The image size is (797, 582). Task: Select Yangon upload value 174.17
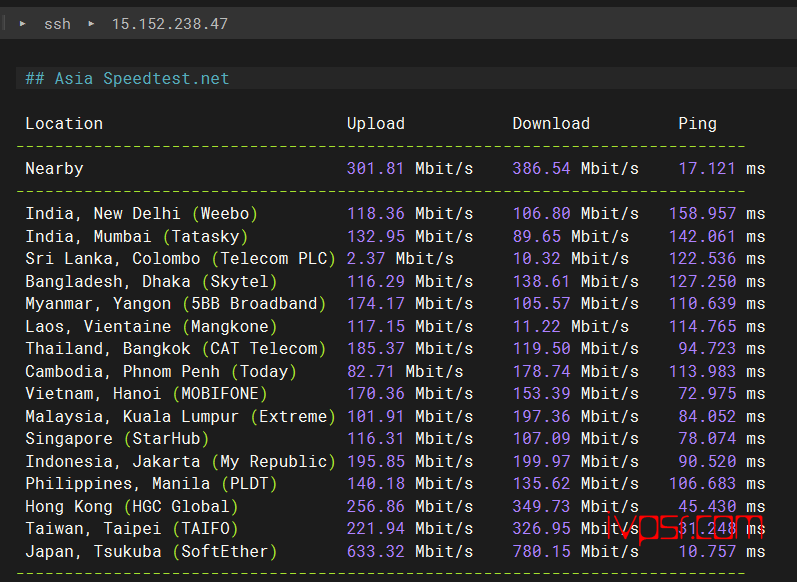(375, 303)
